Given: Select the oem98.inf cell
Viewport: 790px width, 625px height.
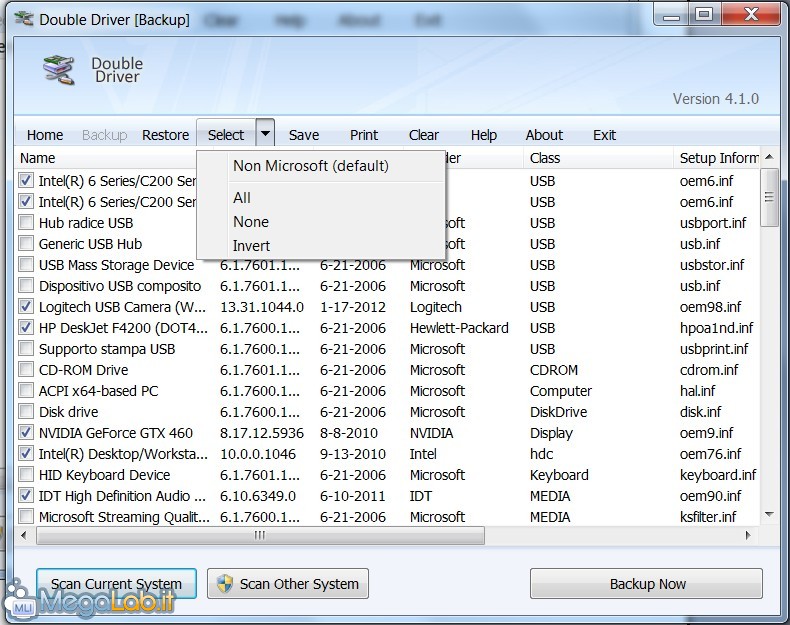Looking at the screenshot, I should 710,307.
